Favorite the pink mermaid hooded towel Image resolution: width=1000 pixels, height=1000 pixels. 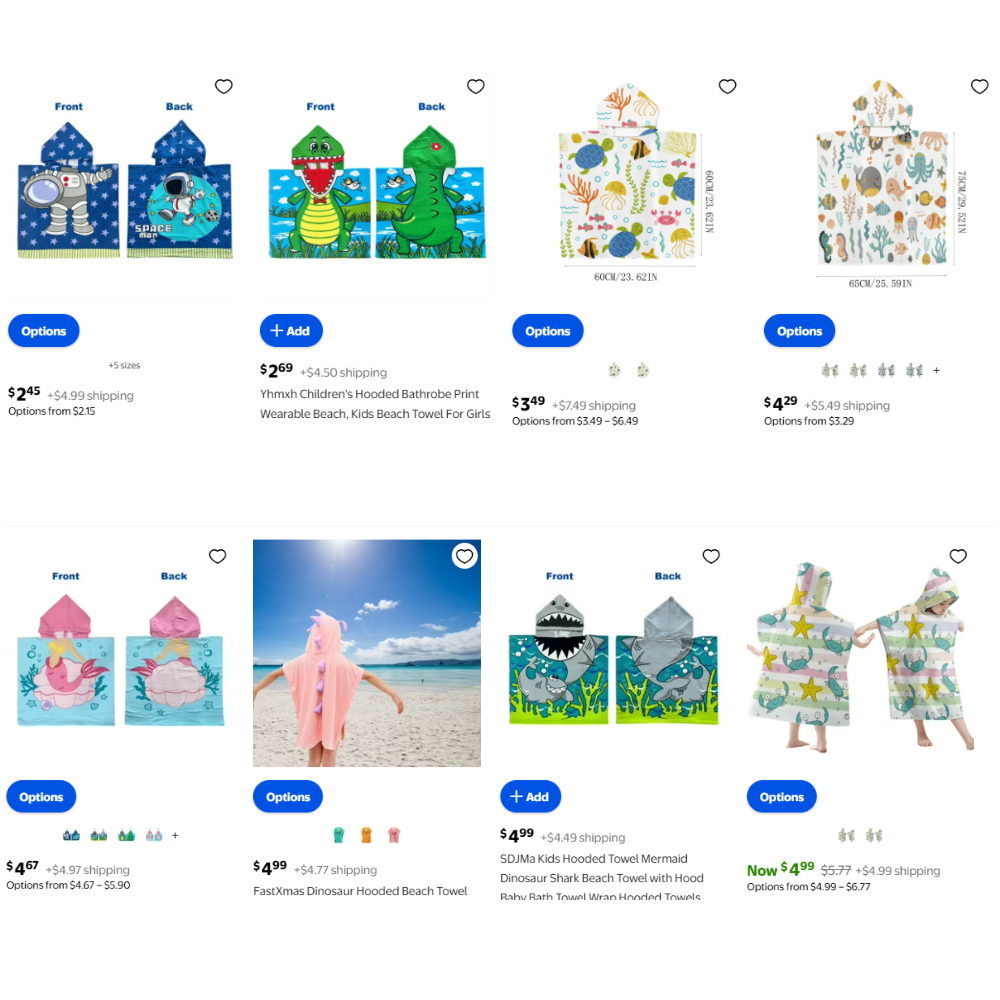point(217,556)
